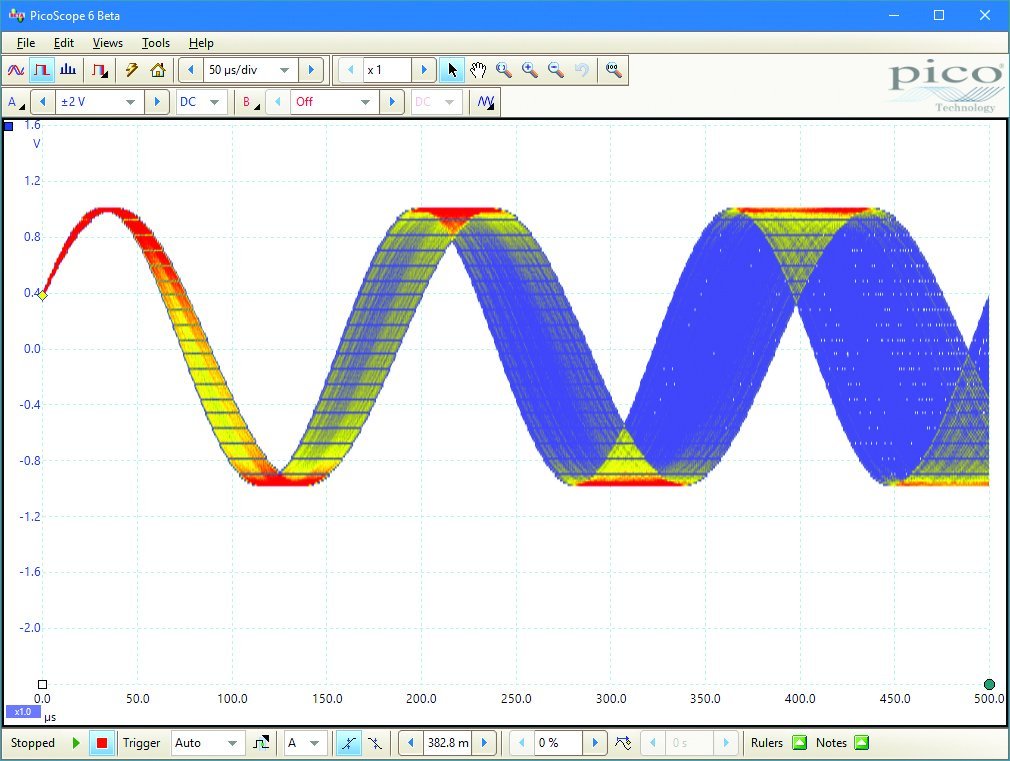The height and width of the screenshot is (761, 1010).
Task: Click the zoom out magnifier
Action: tap(555, 70)
